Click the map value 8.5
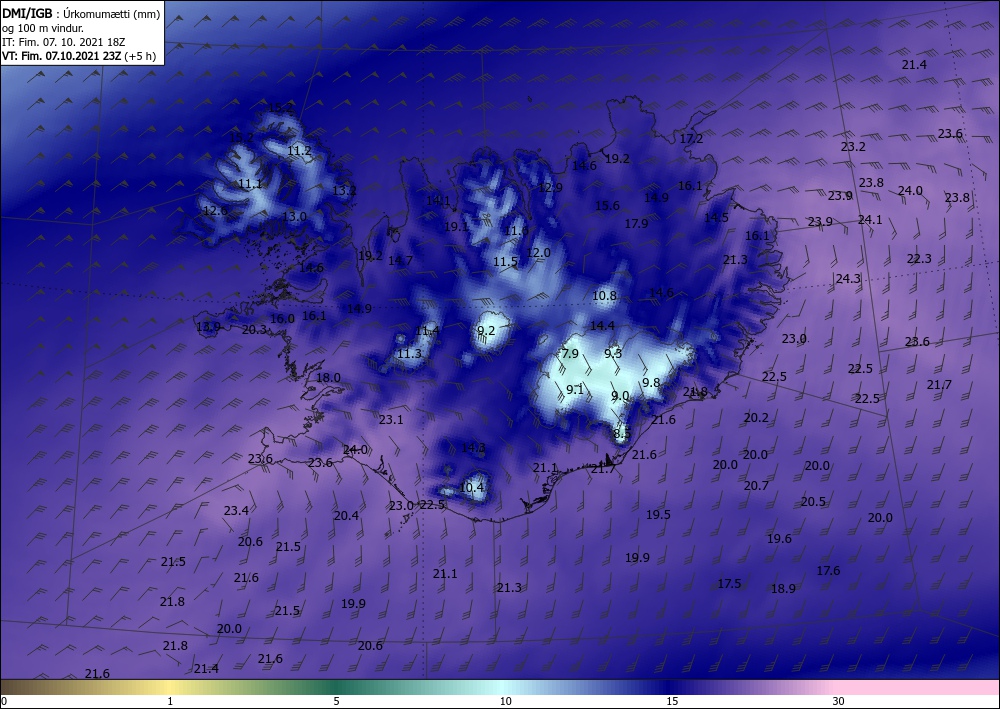 (622, 434)
